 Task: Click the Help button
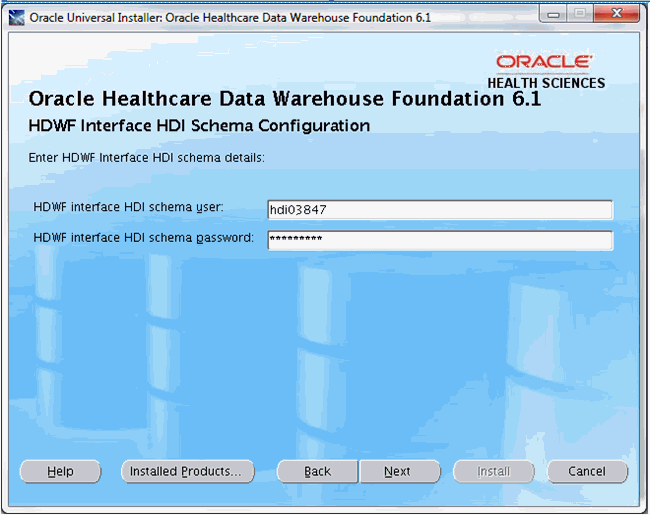(61, 471)
